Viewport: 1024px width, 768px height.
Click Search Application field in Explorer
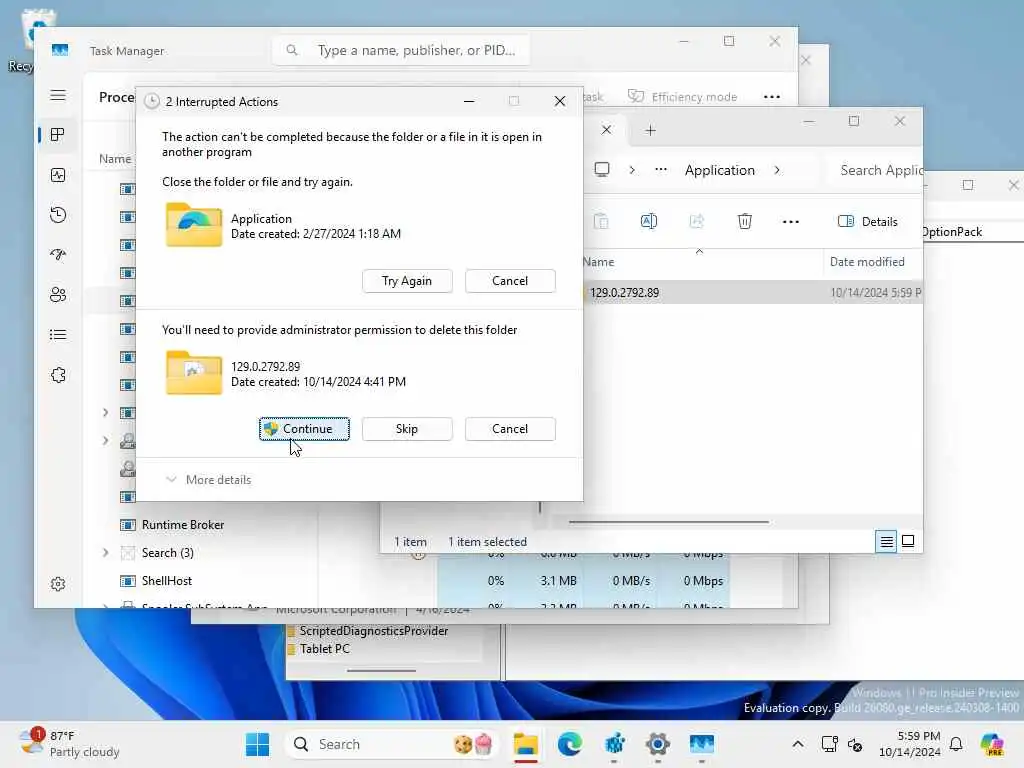tap(876, 170)
